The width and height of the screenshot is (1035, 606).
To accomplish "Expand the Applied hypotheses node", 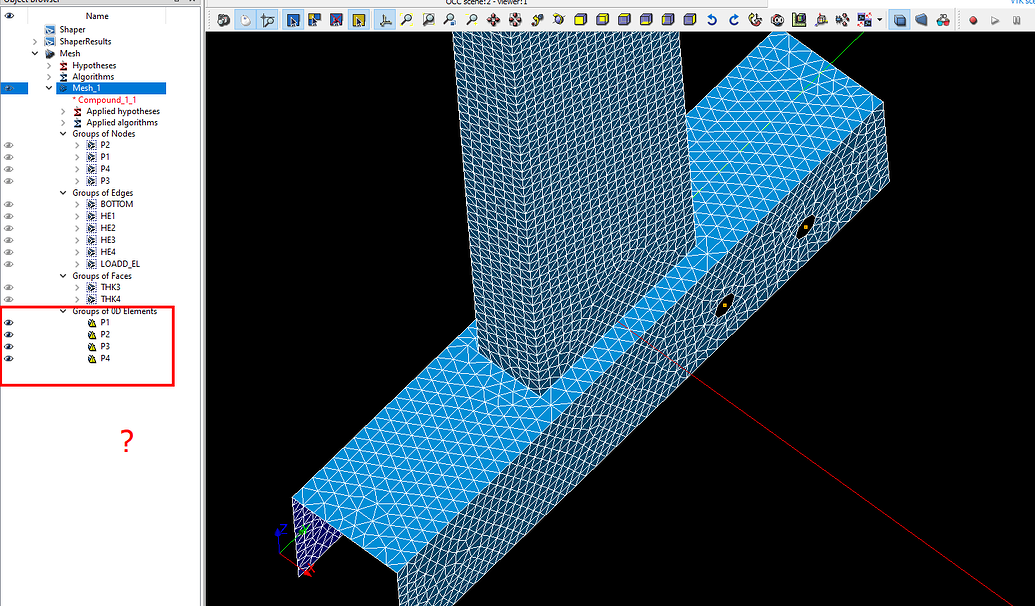I will [x=63, y=112].
